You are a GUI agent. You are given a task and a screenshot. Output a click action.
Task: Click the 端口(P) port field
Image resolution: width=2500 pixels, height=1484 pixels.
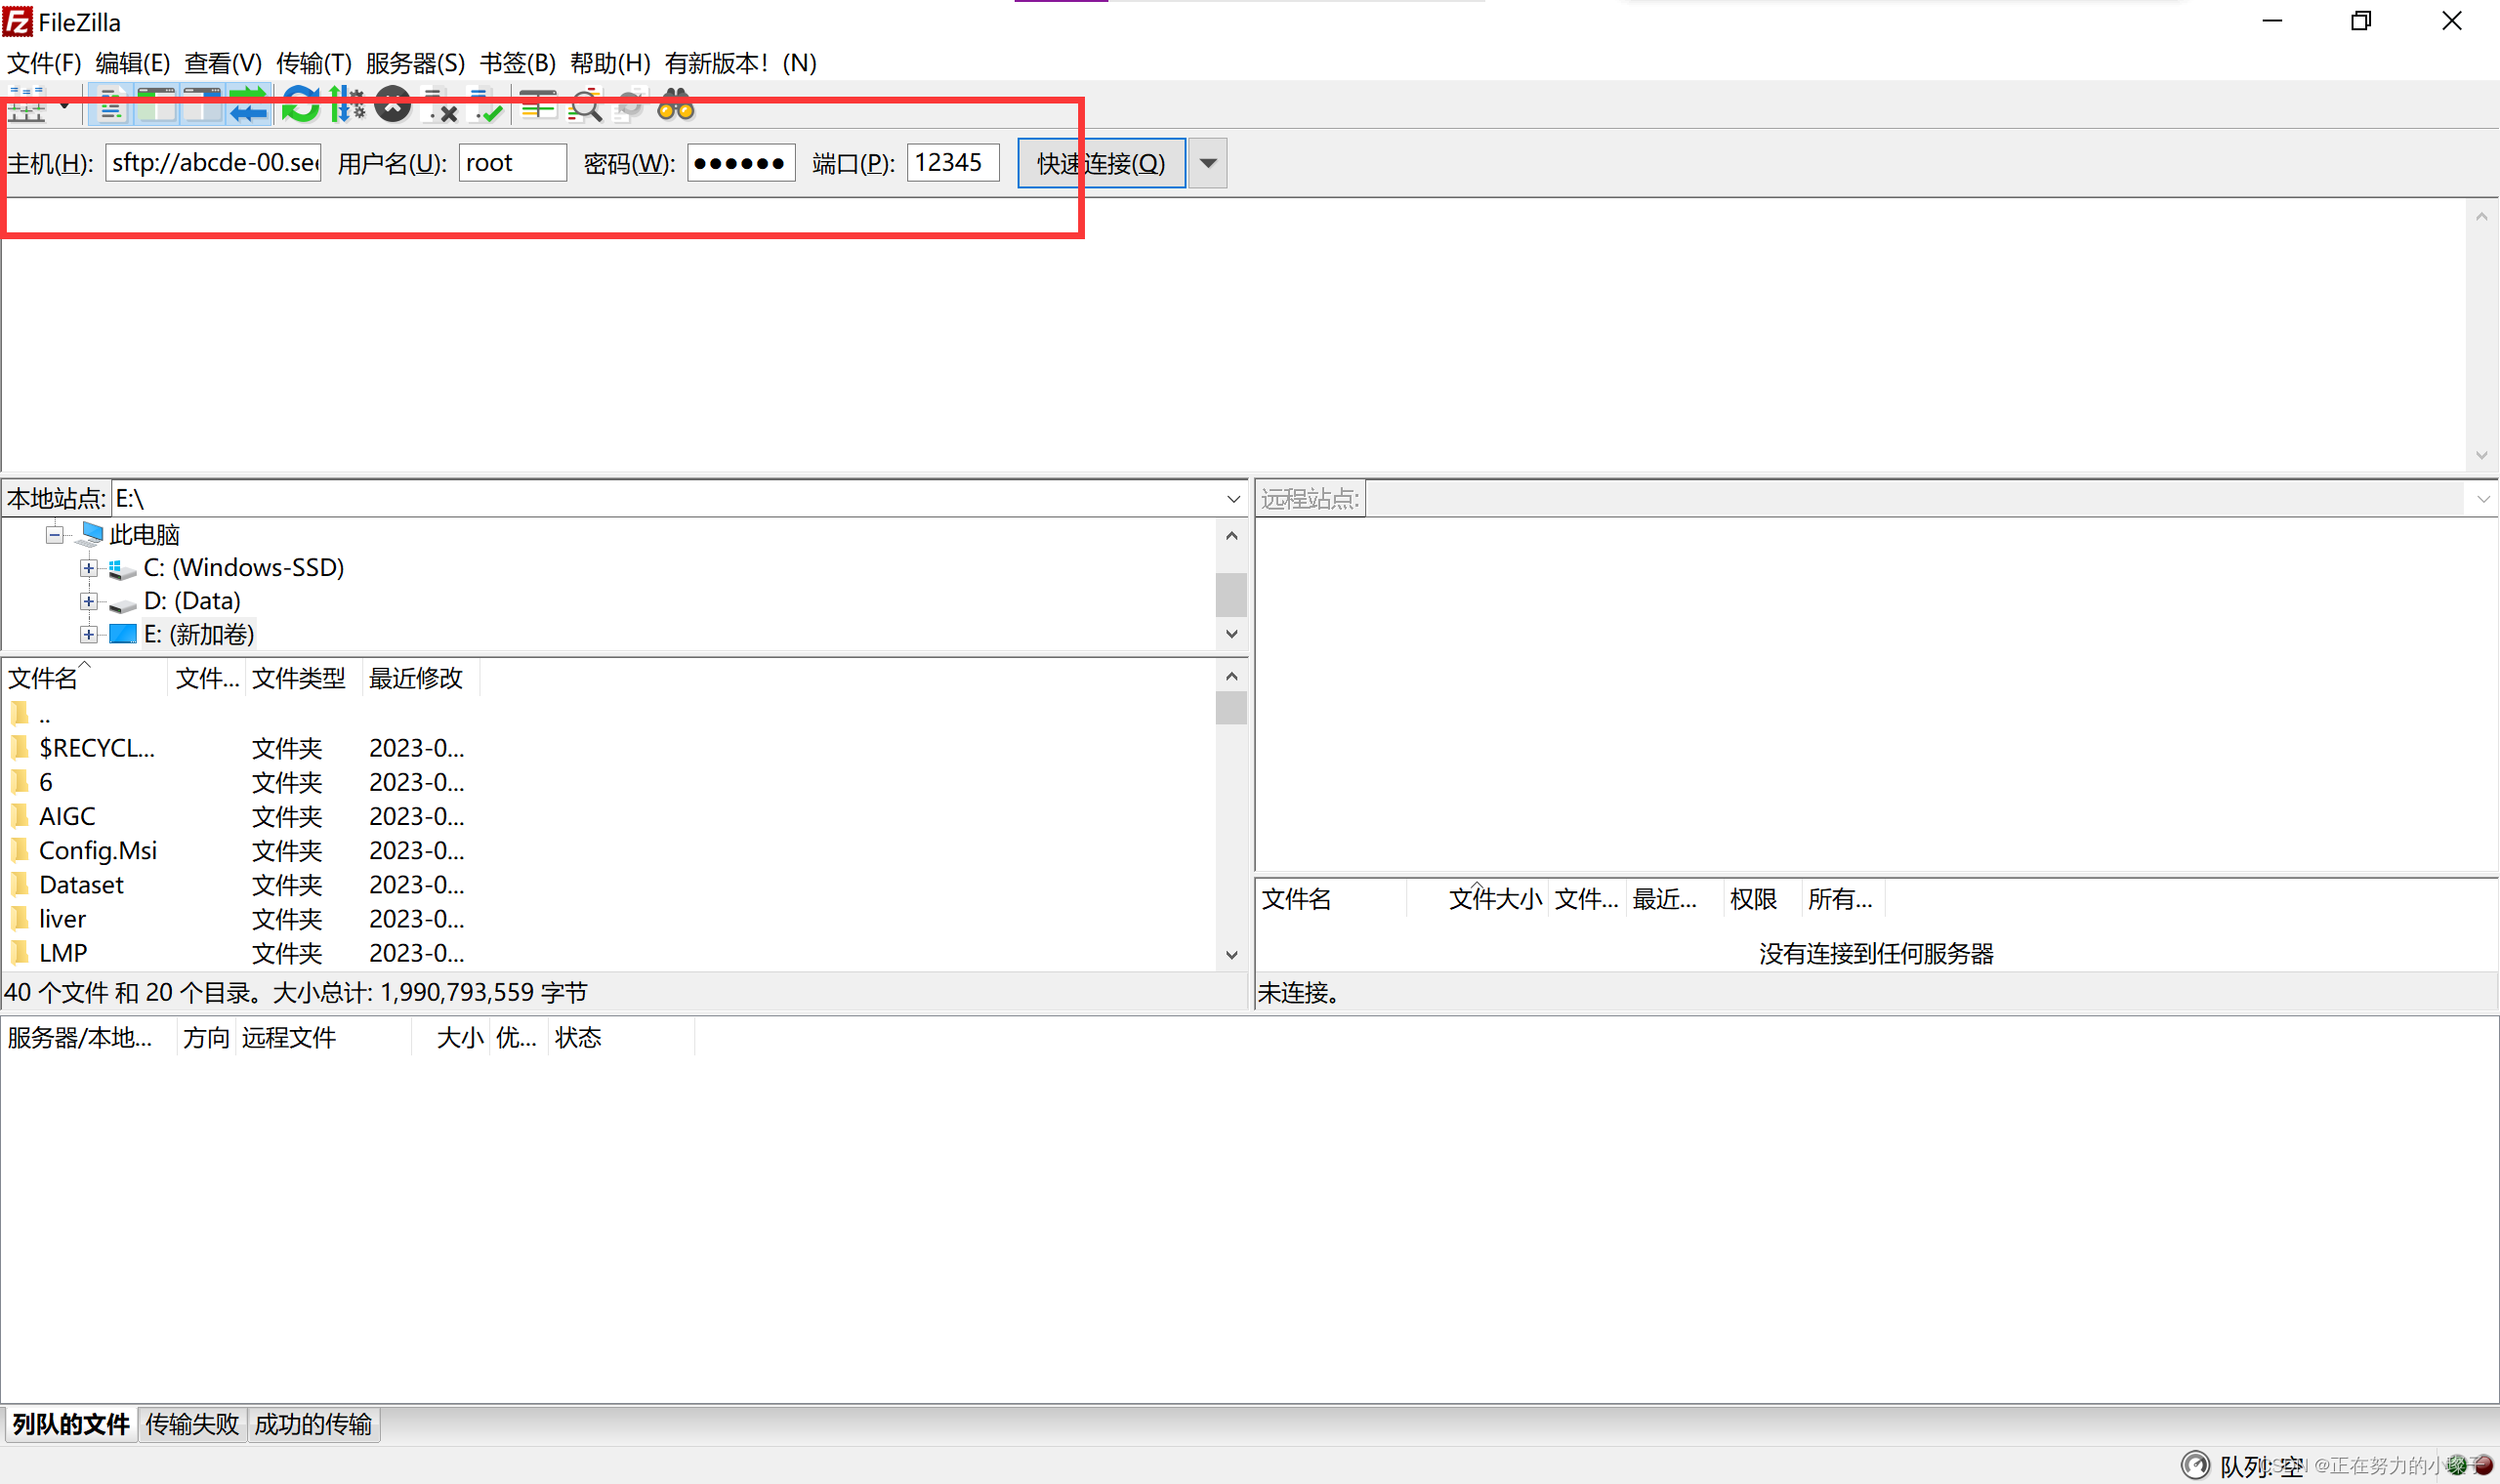(x=953, y=163)
